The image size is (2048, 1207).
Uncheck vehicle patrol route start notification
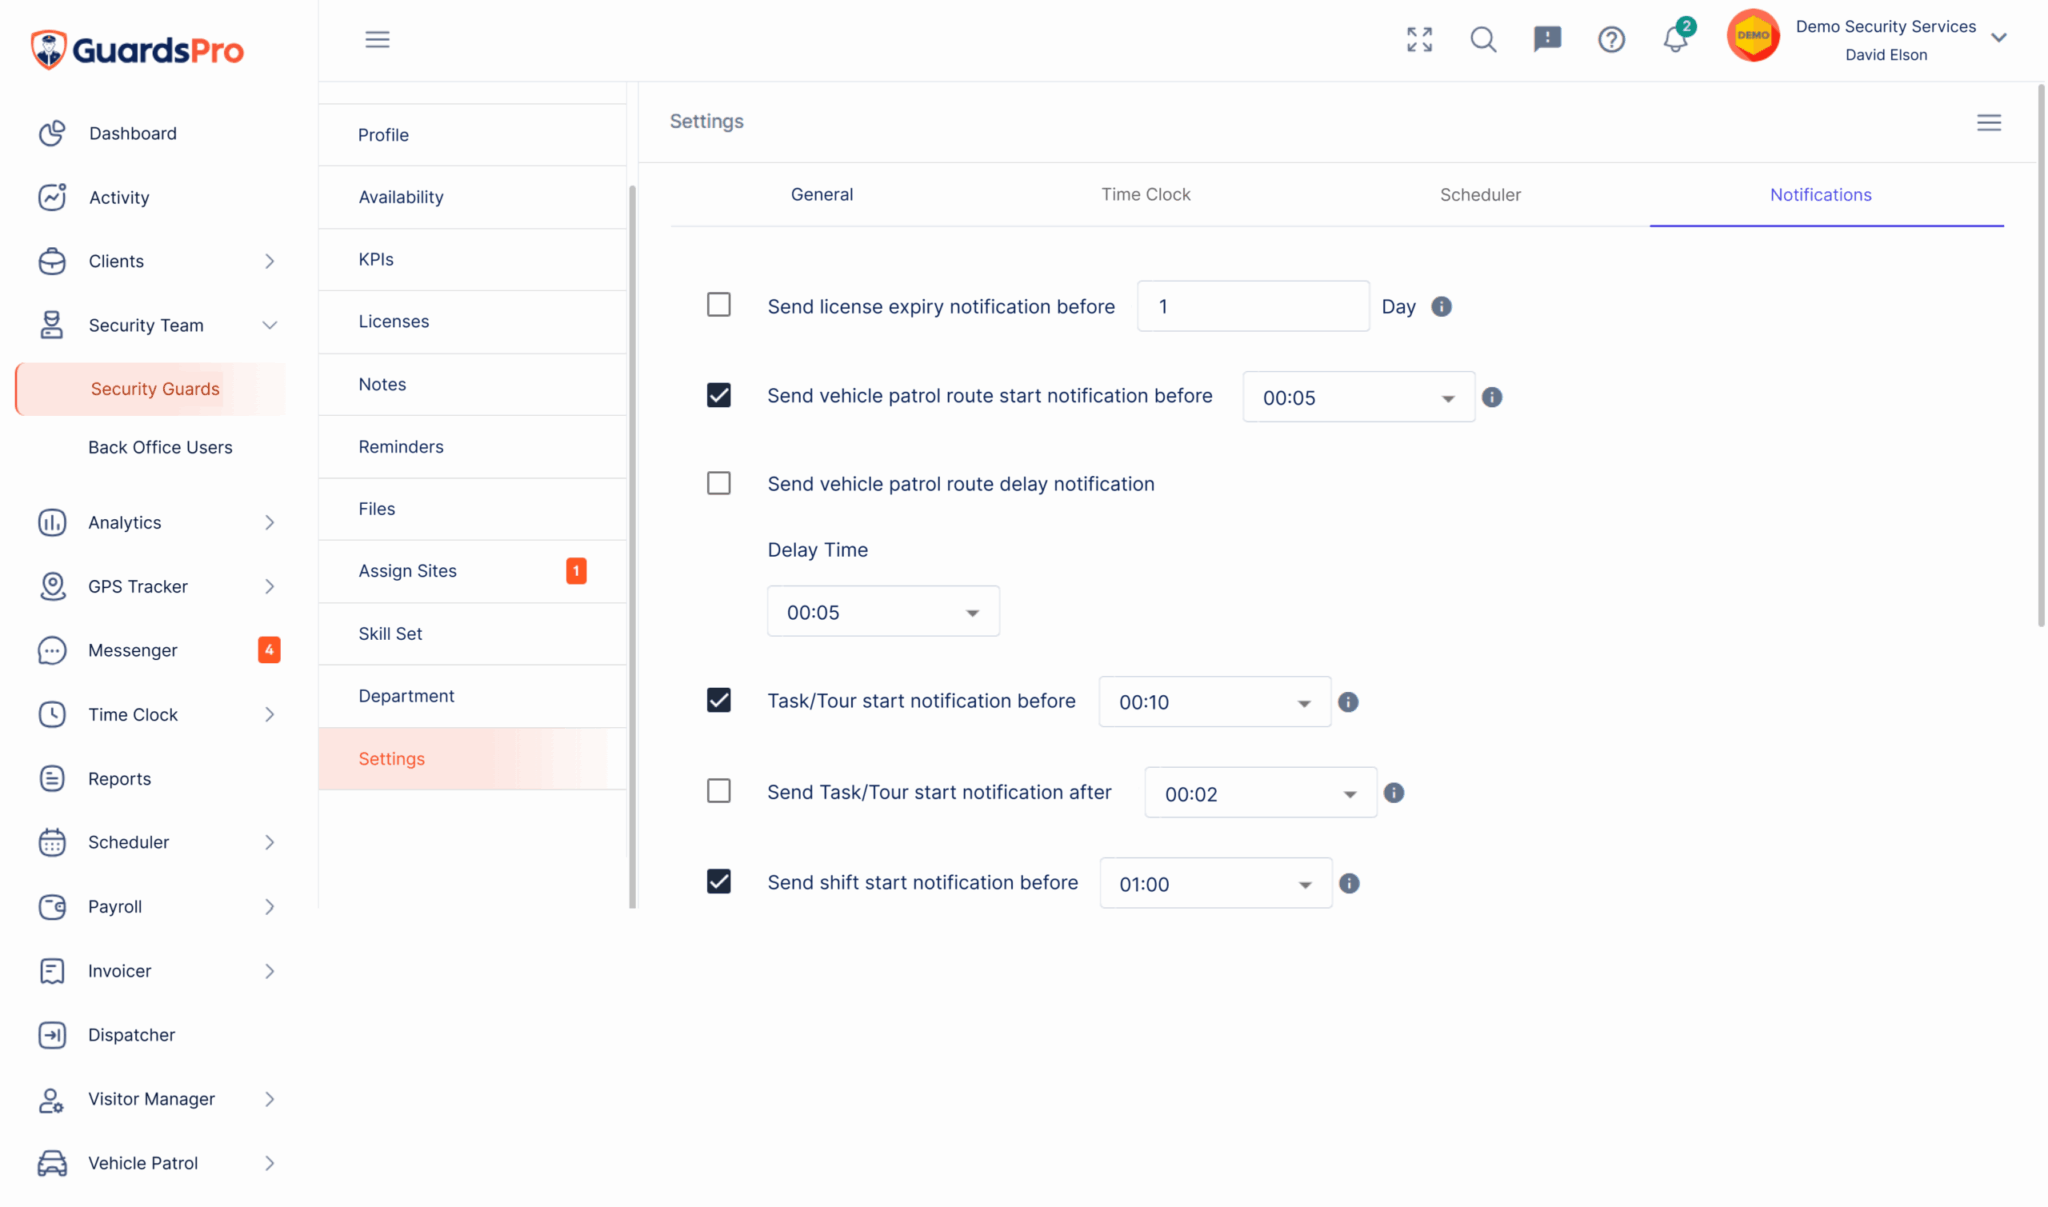pos(718,395)
